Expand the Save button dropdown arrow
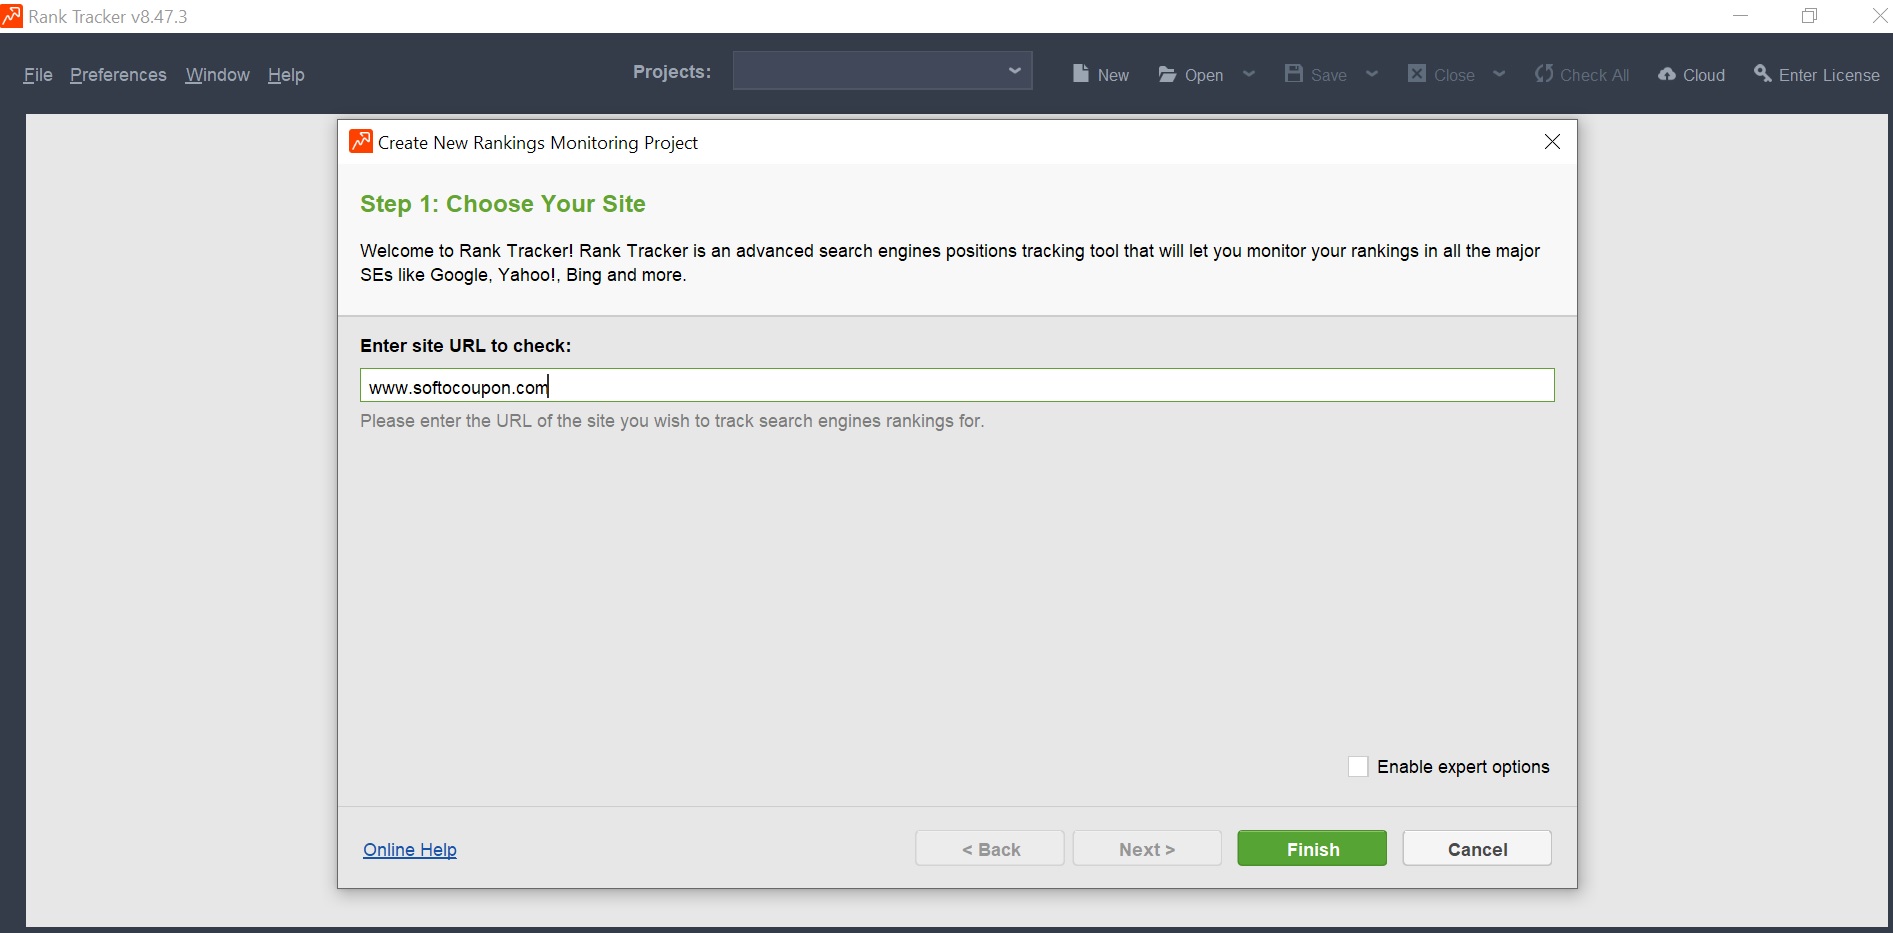 coord(1372,74)
